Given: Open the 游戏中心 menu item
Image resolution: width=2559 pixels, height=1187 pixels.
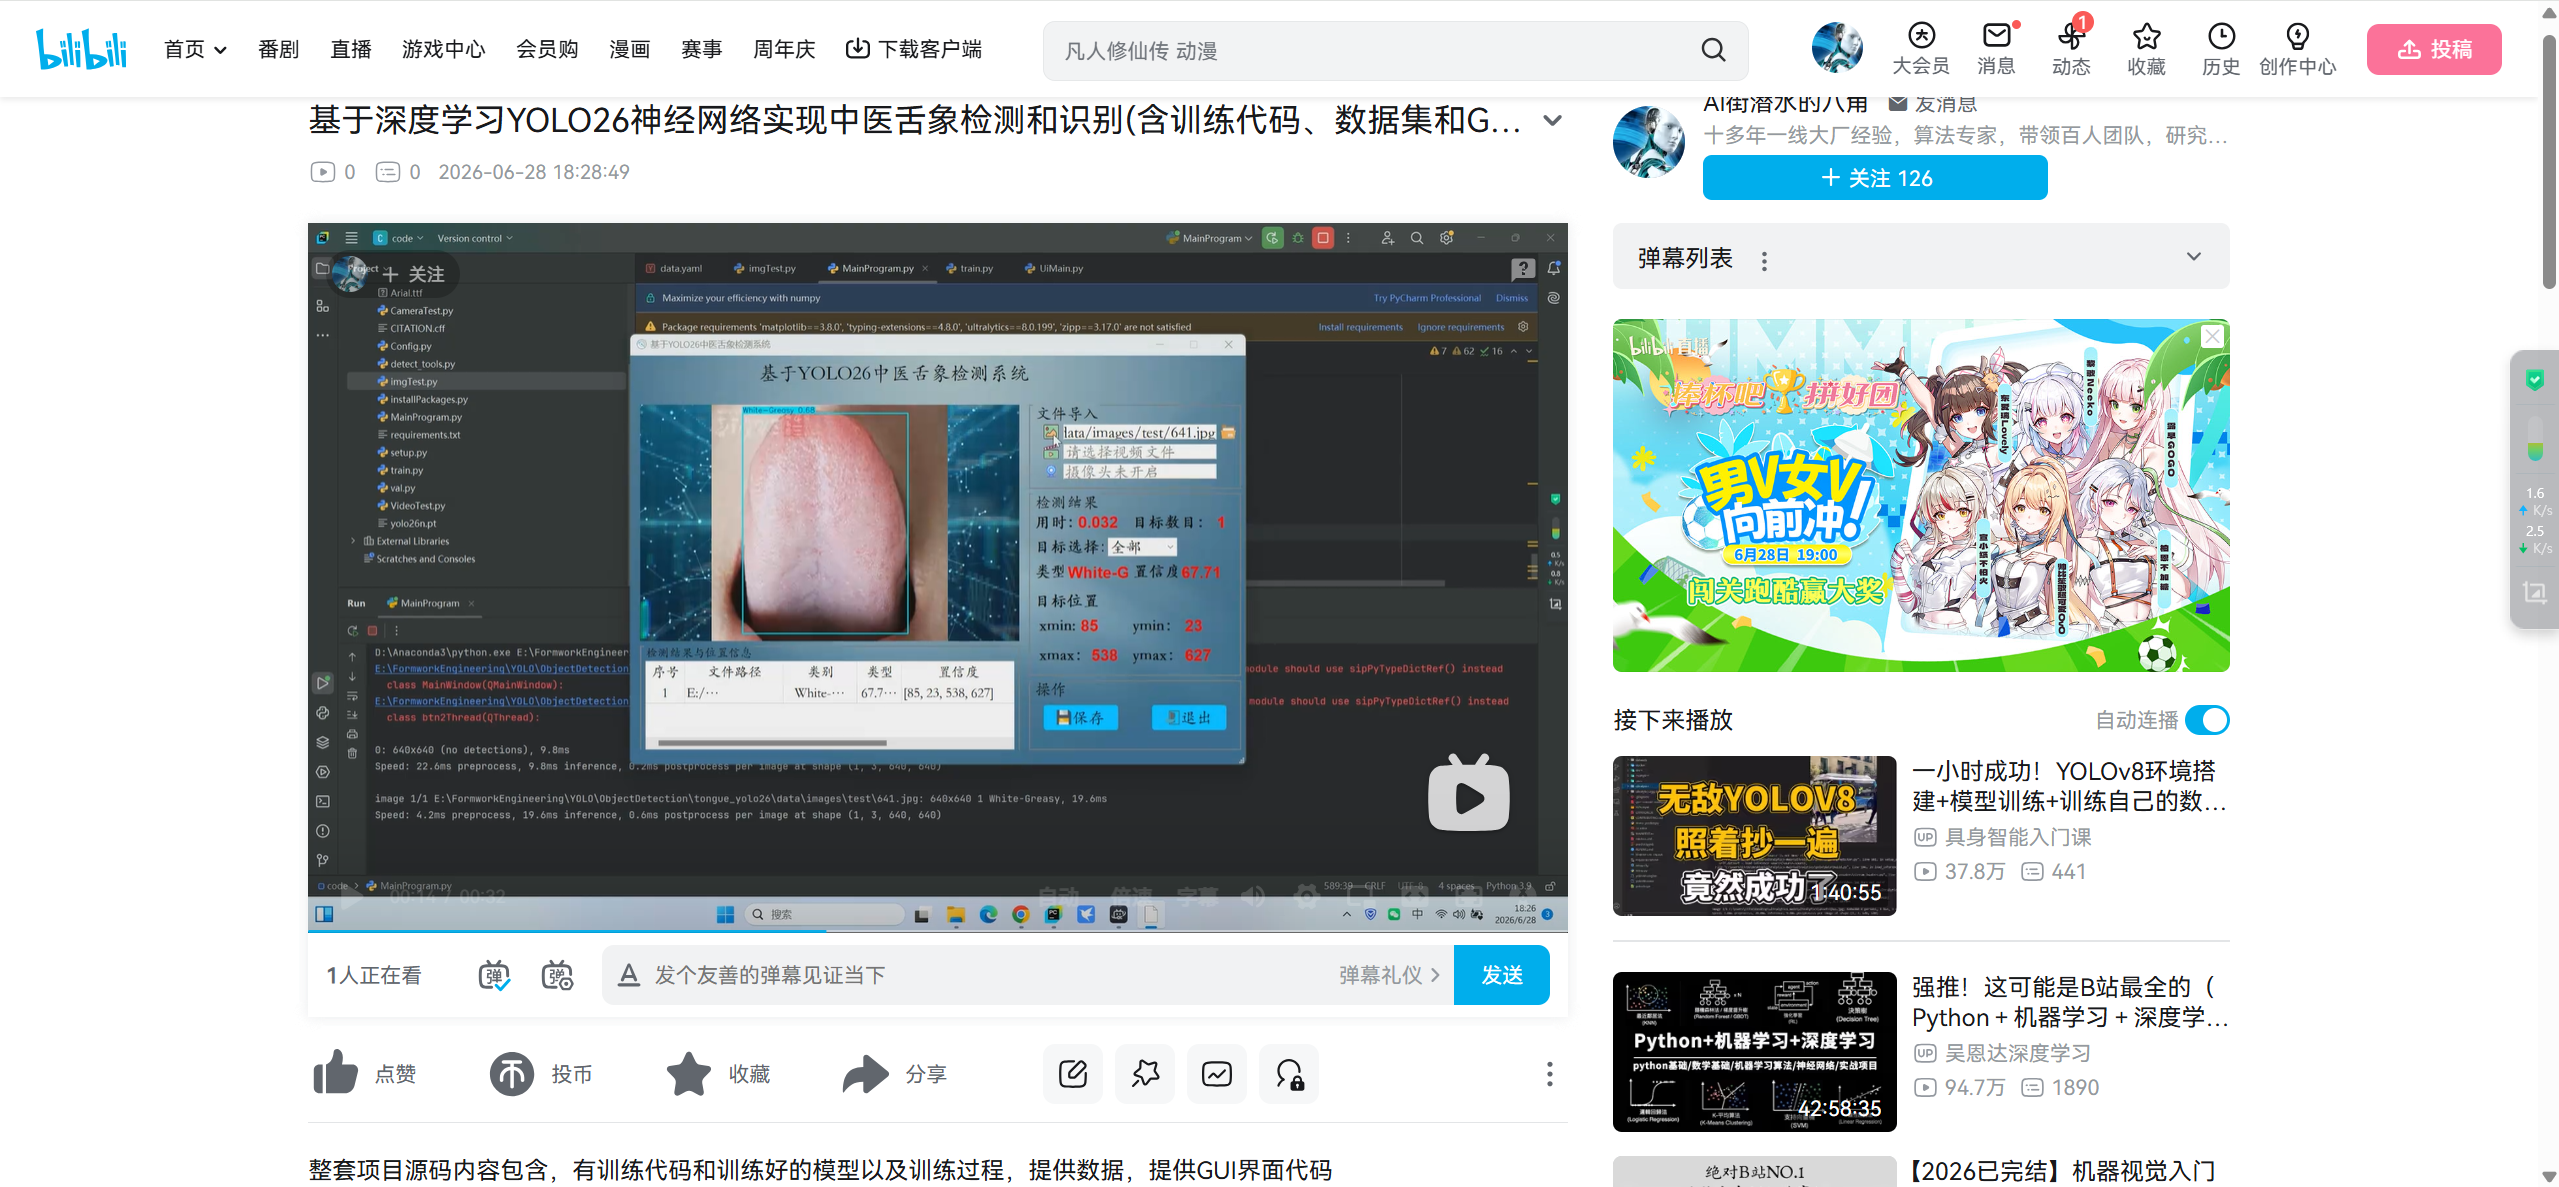Looking at the screenshot, I should pyautogui.click(x=444, y=49).
